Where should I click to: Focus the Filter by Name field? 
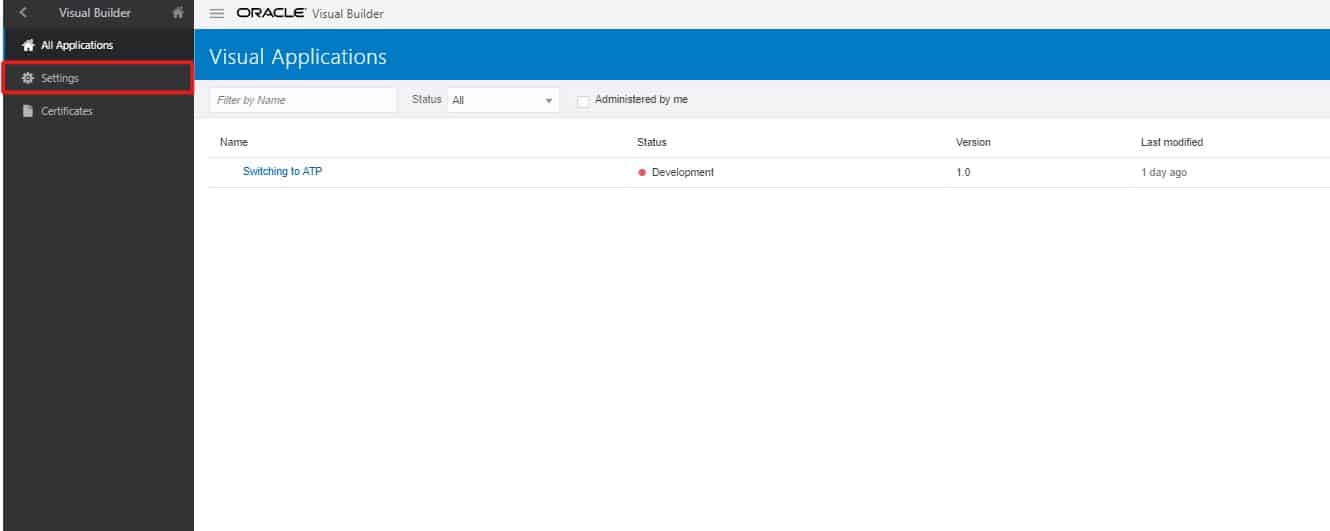click(x=303, y=100)
